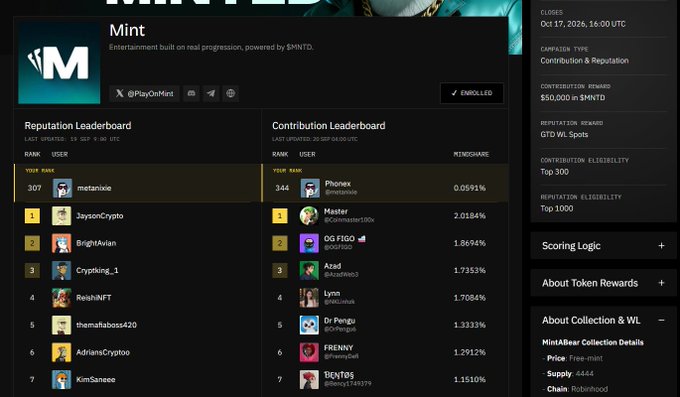The image size is (680, 397).
Task: Click the 2.0184% mindshare value
Action: point(470,216)
